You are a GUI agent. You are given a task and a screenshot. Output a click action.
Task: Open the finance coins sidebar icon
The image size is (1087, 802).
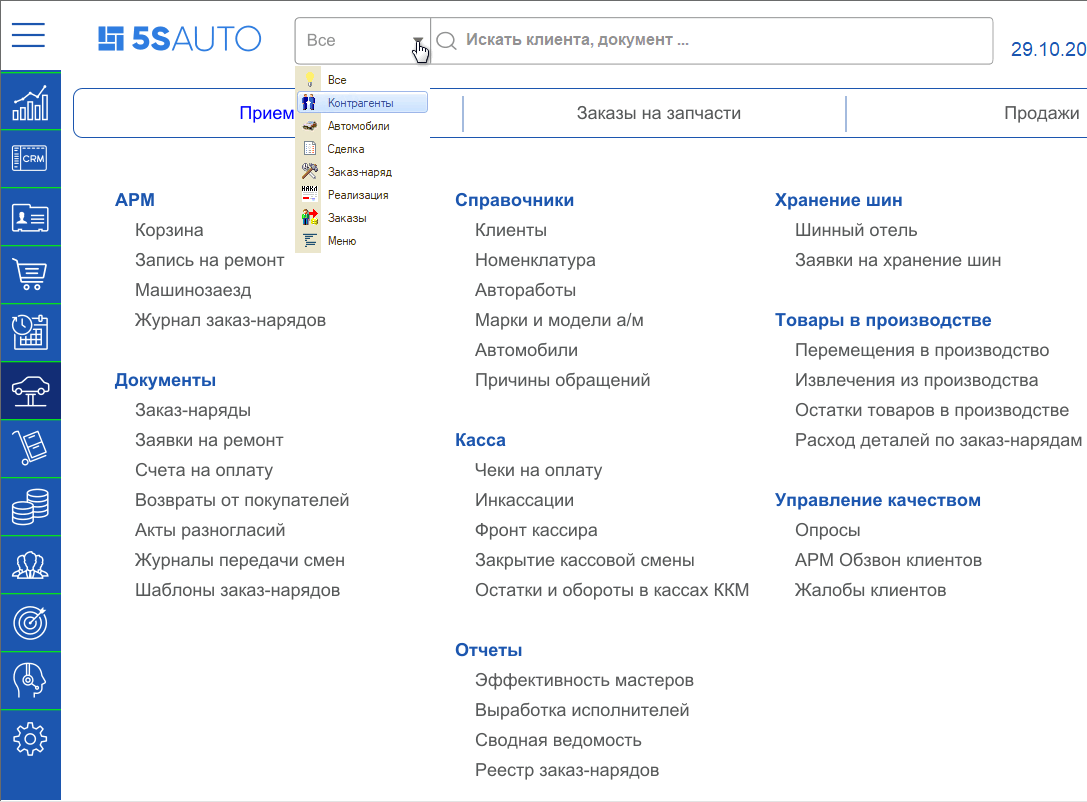(x=31, y=506)
